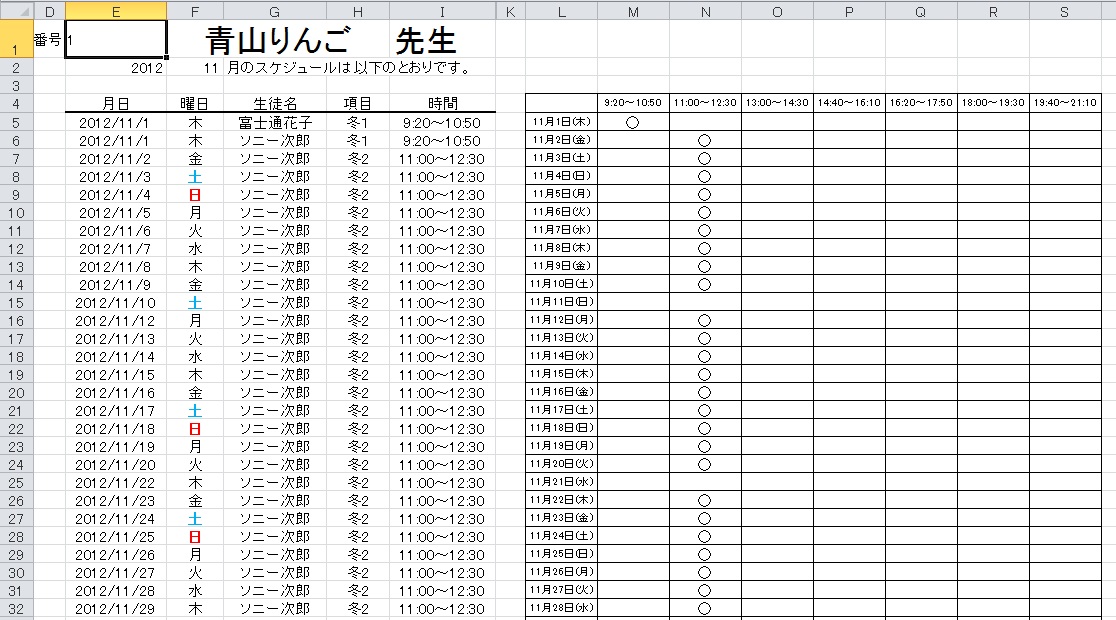Select the column S header
The height and width of the screenshot is (620, 1116).
1065,11
